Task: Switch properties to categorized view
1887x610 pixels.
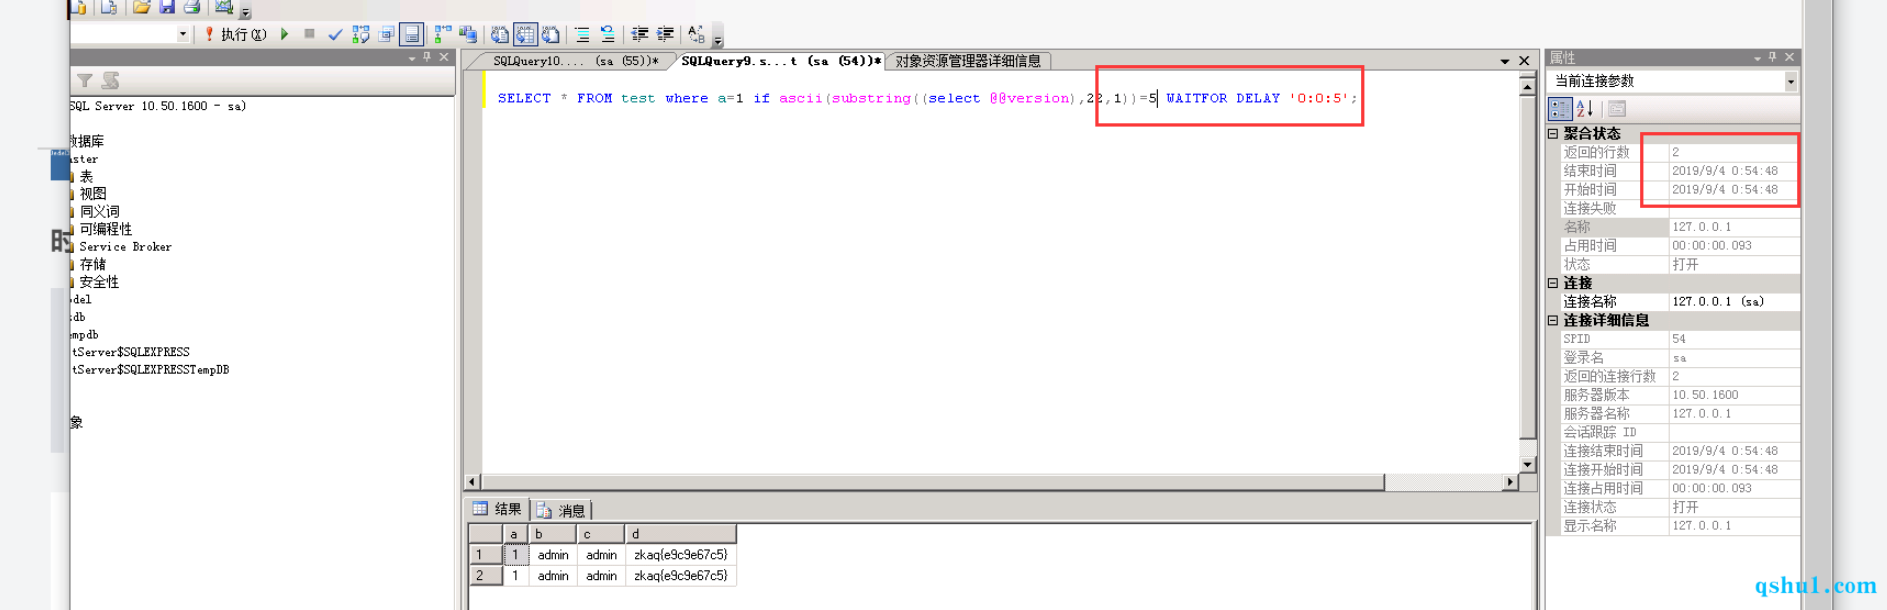Action: (1560, 109)
